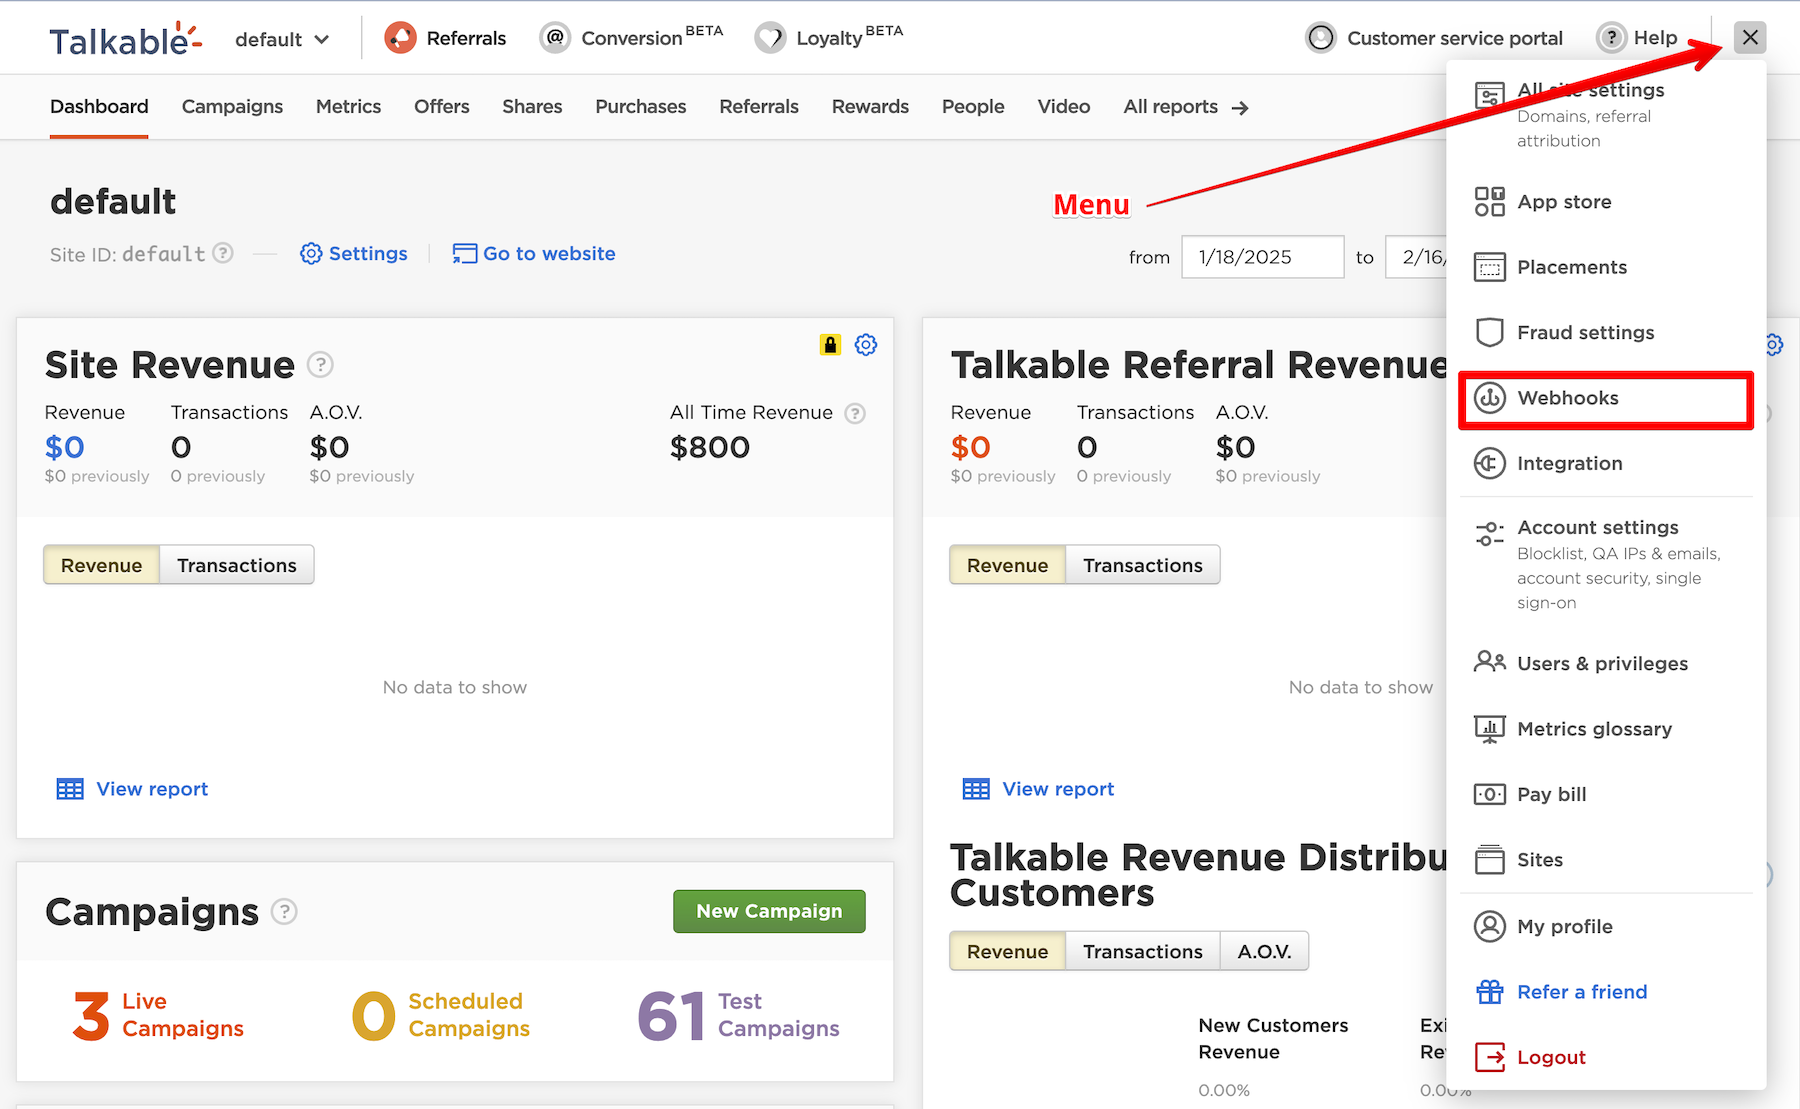
Task: Open Metrics glossary menu item
Action: pyautogui.click(x=1606, y=729)
